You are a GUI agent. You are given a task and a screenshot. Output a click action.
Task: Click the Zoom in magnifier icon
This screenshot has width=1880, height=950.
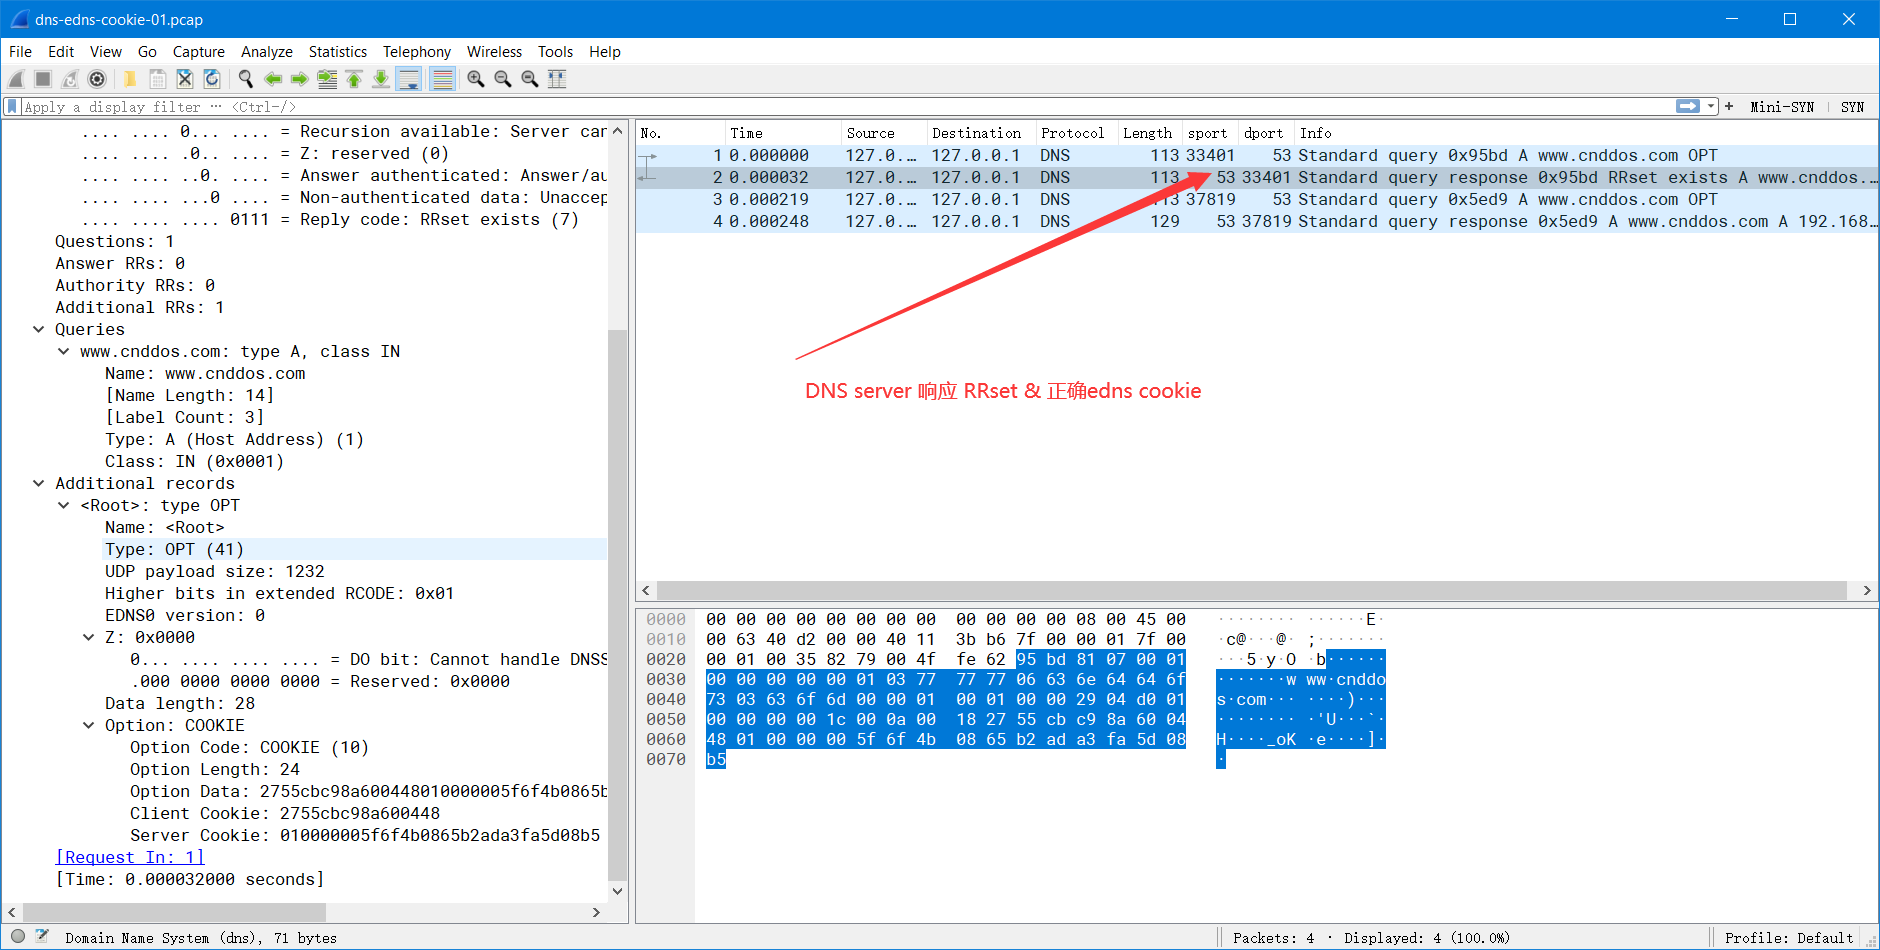(475, 79)
